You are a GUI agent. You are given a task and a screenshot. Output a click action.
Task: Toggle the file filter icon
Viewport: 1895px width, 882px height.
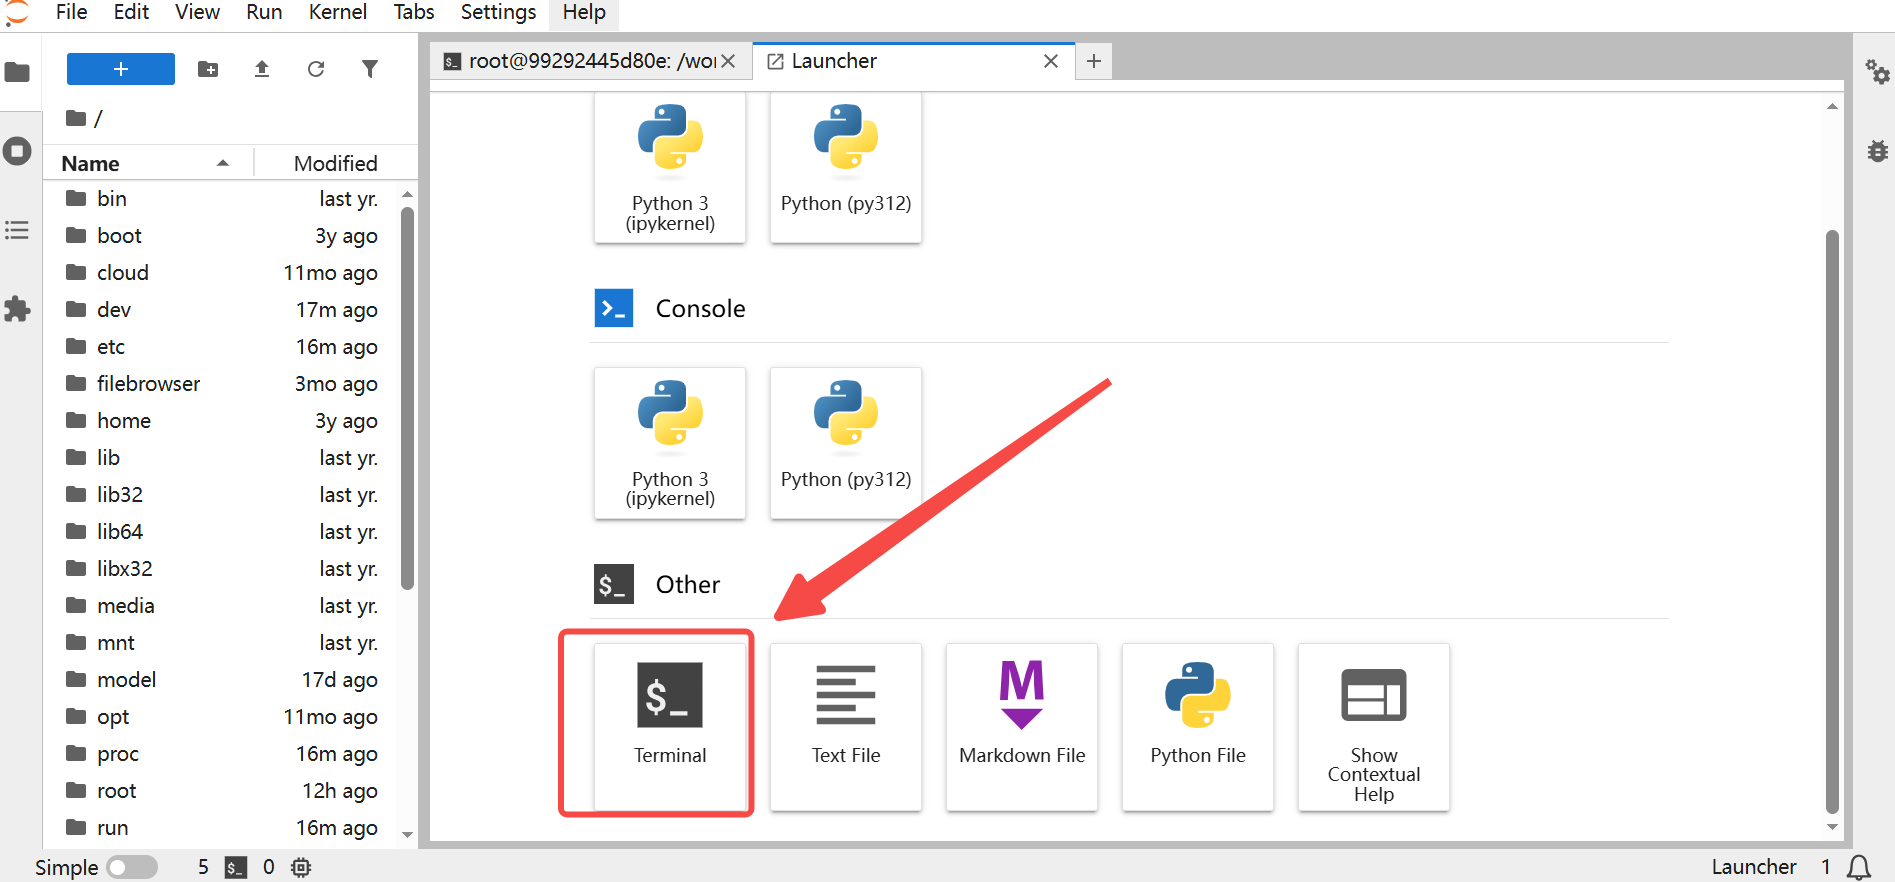tap(370, 69)
